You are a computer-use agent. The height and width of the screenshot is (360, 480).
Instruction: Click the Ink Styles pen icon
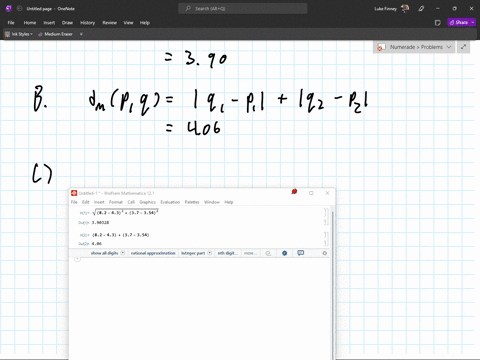point(7,34)
